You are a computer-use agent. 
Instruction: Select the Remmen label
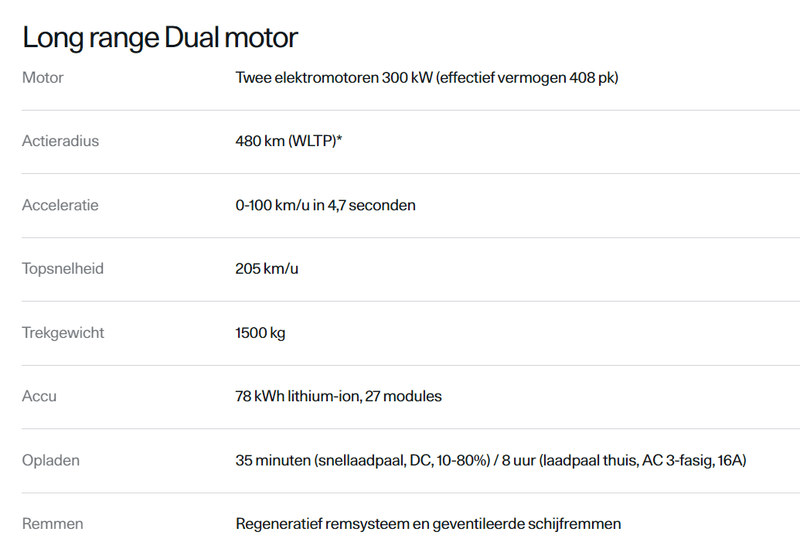(53, 524)
